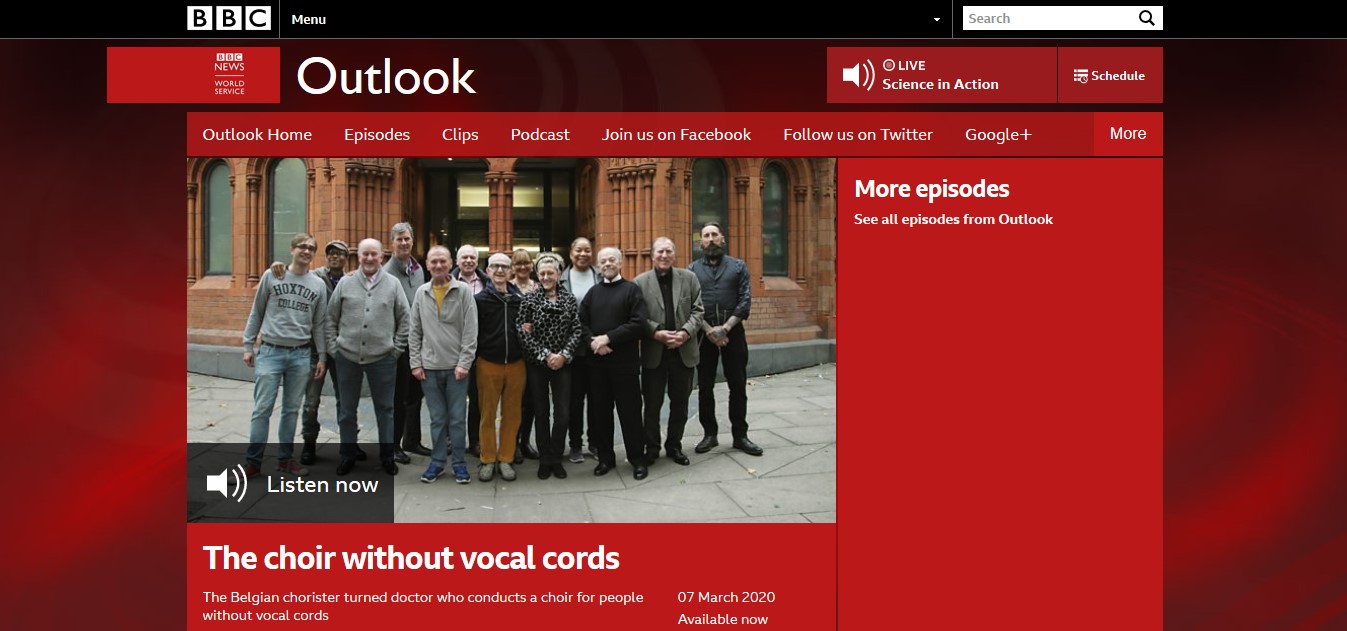Open Science in Action live stream
The width and height of the screenshot is (1347, 631).
940,84
